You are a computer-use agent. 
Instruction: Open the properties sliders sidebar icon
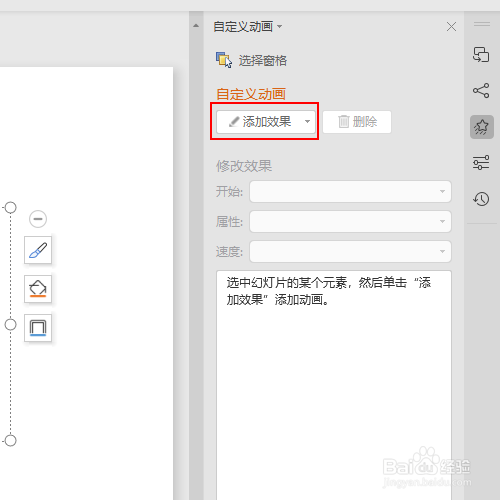[x=481, y=162]
